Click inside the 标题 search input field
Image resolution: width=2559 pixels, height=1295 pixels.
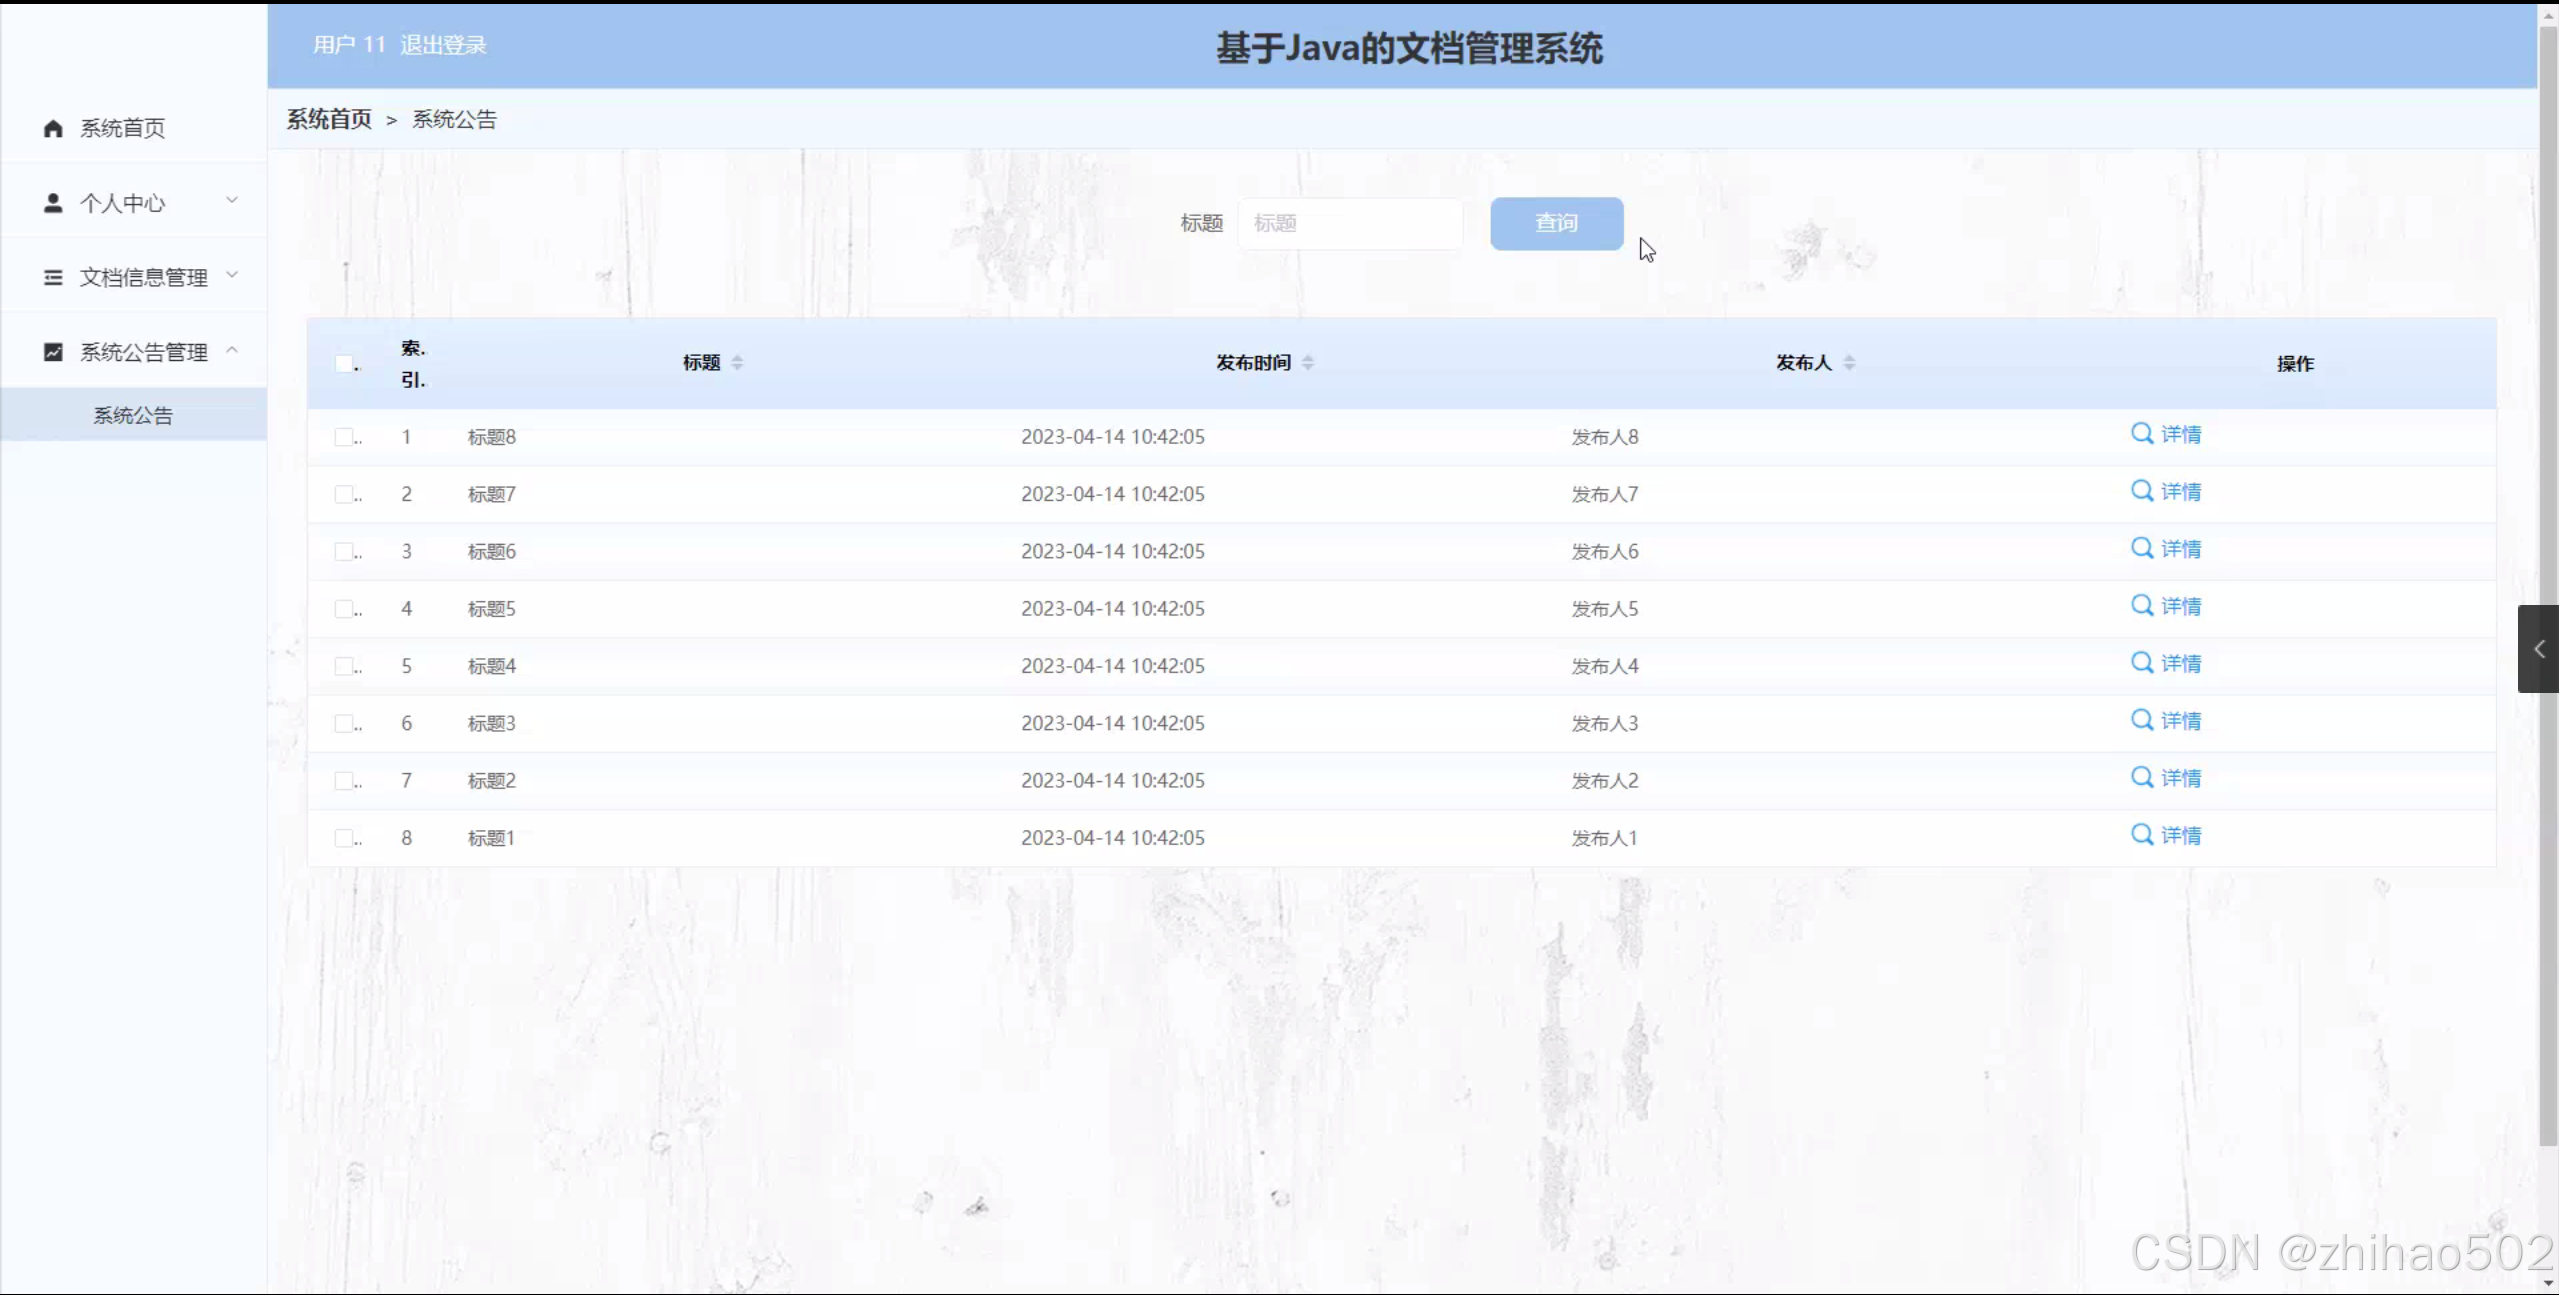[x=1351, y=223]
